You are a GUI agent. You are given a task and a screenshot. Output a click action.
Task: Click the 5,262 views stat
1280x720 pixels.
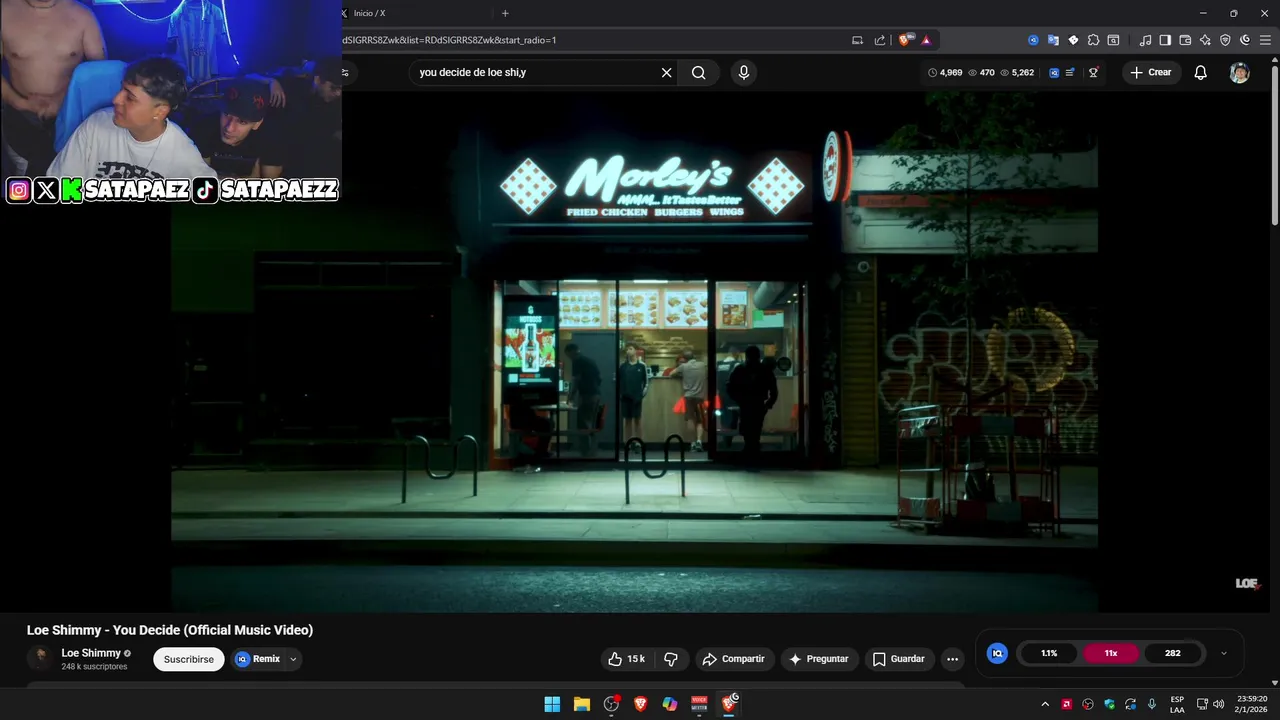coord(1016,72)
